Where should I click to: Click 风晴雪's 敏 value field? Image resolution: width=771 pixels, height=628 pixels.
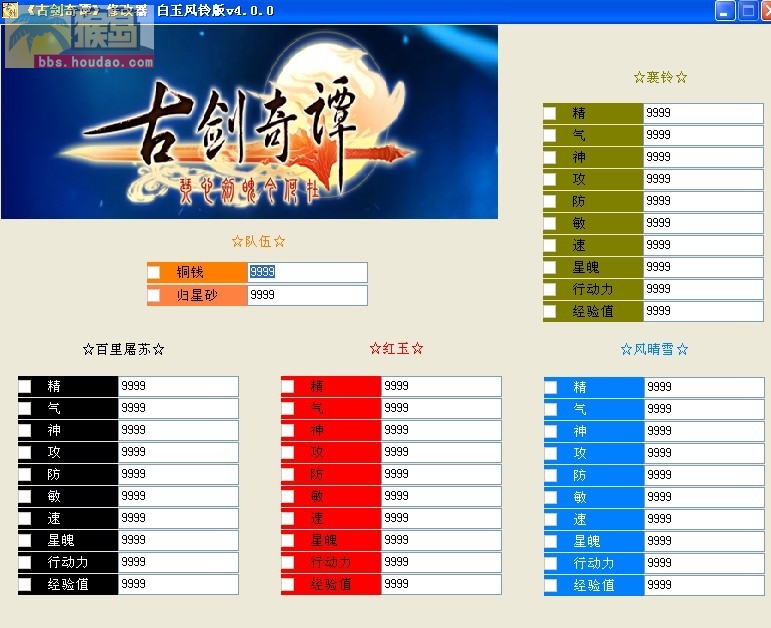(704, 497)
